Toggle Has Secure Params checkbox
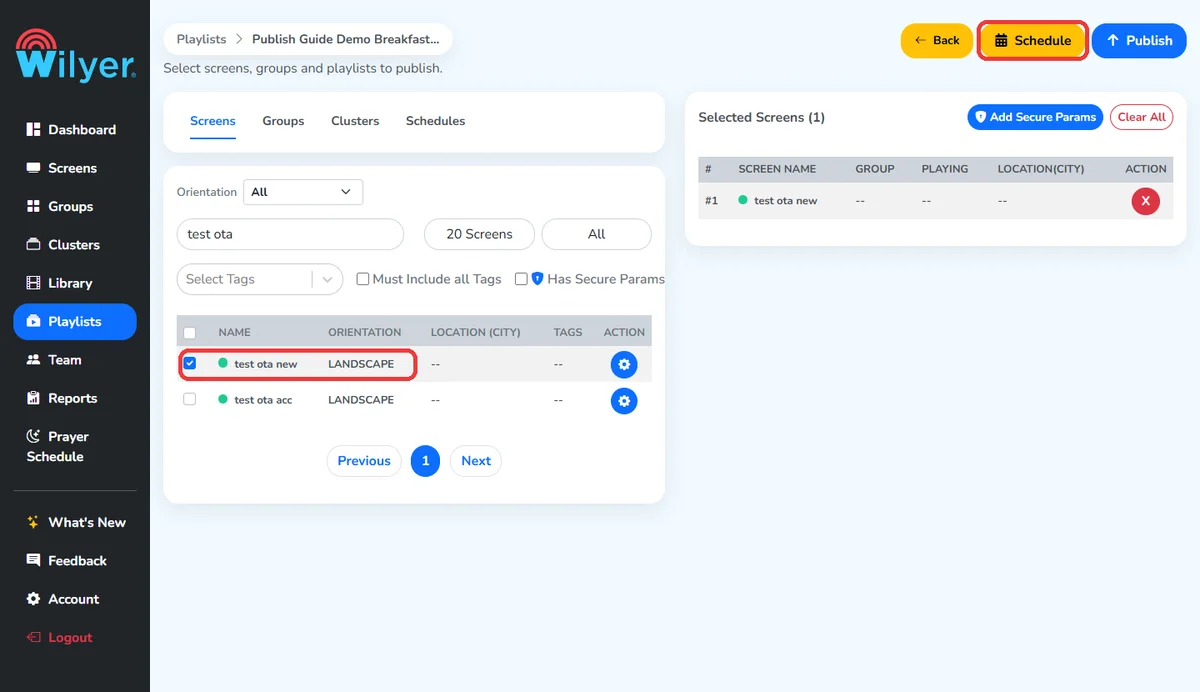 point(521,279)
